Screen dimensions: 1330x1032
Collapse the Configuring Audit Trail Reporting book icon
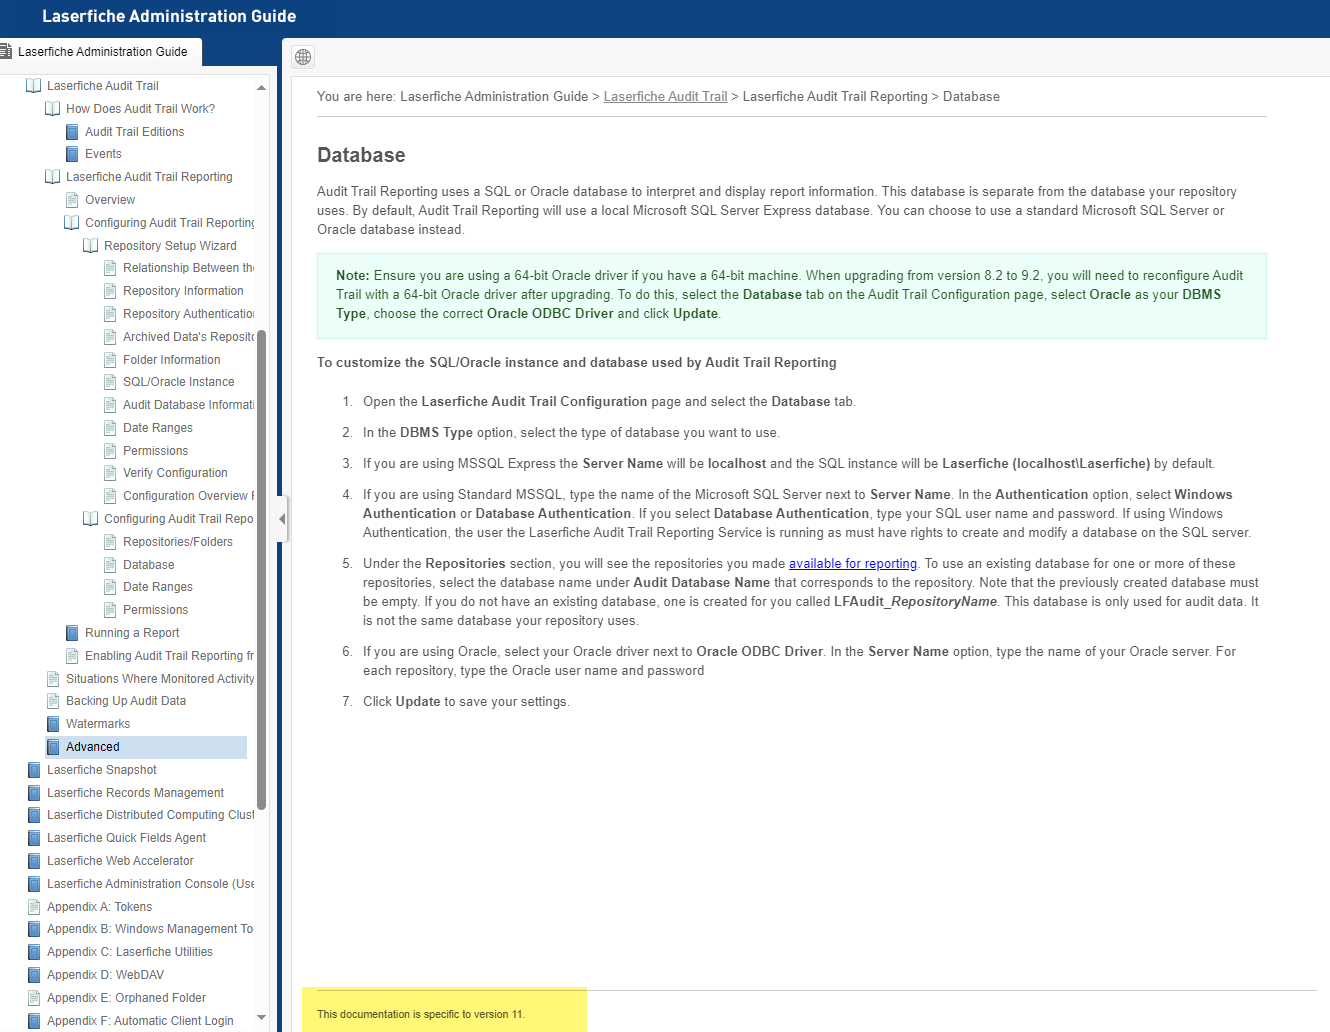point(72,223)
